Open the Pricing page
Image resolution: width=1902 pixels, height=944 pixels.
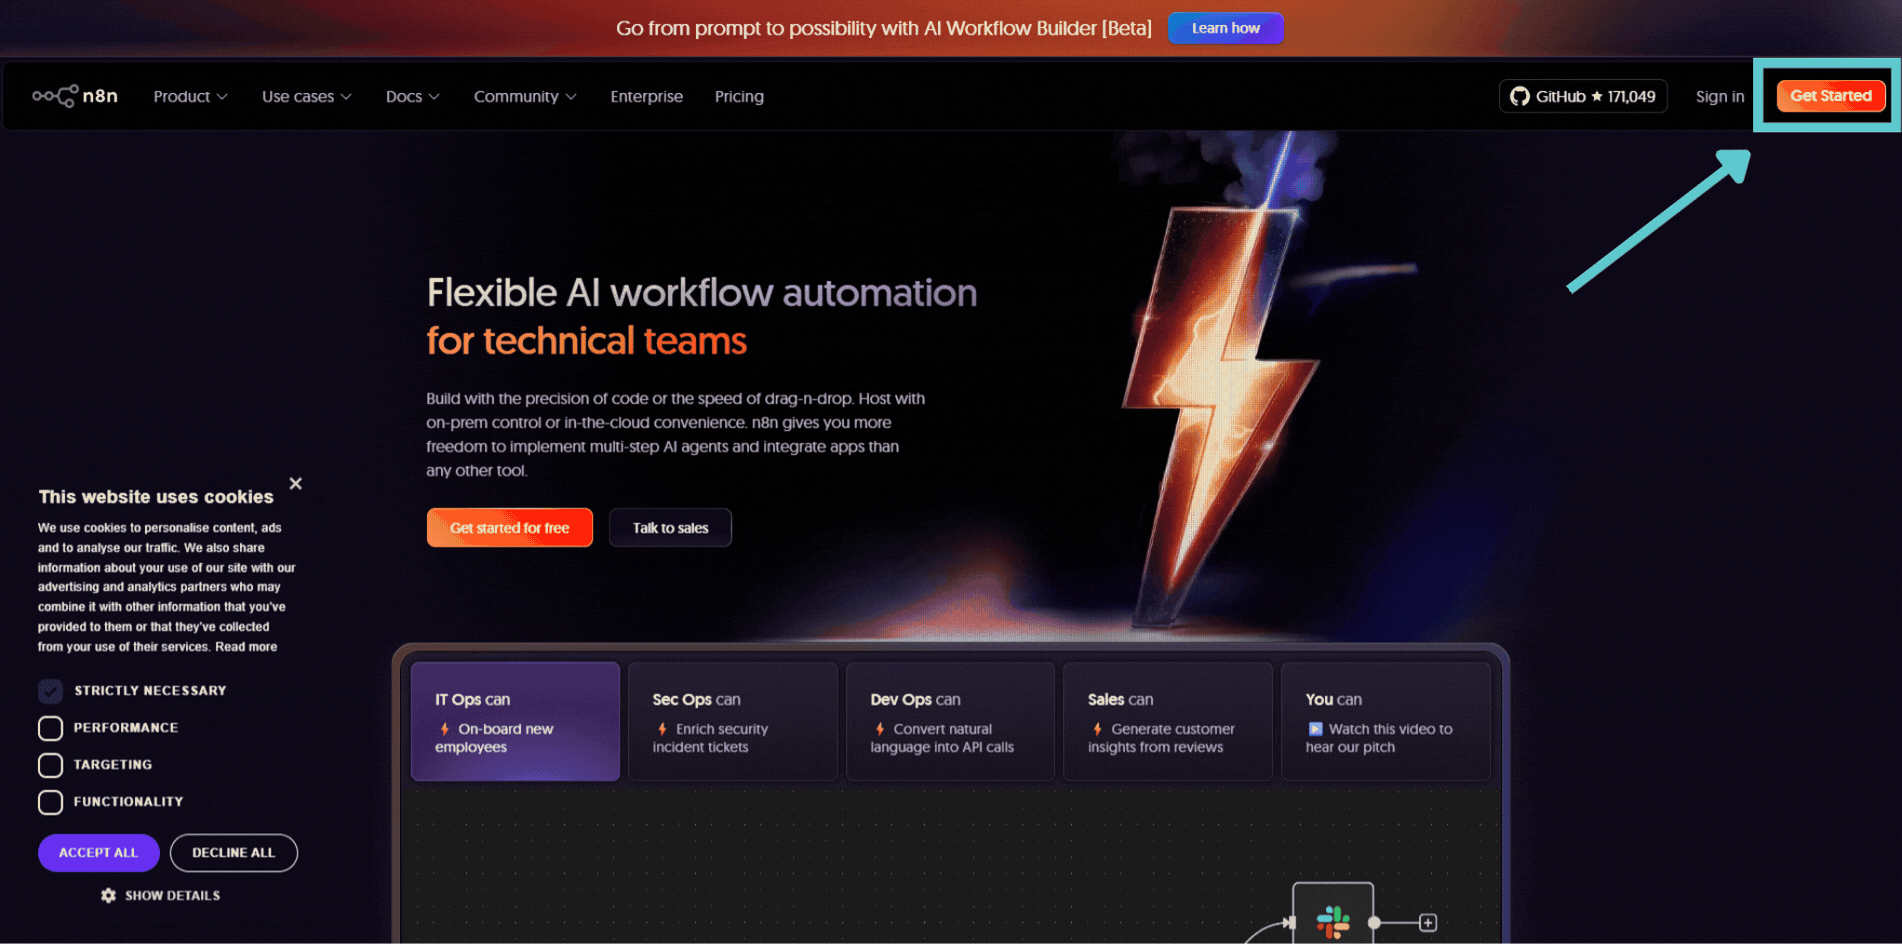pos(739,97)
